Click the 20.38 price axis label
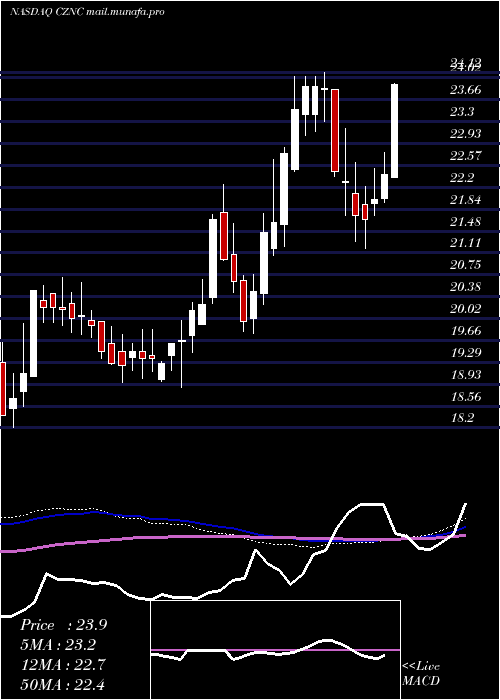 tap(465, 287)
